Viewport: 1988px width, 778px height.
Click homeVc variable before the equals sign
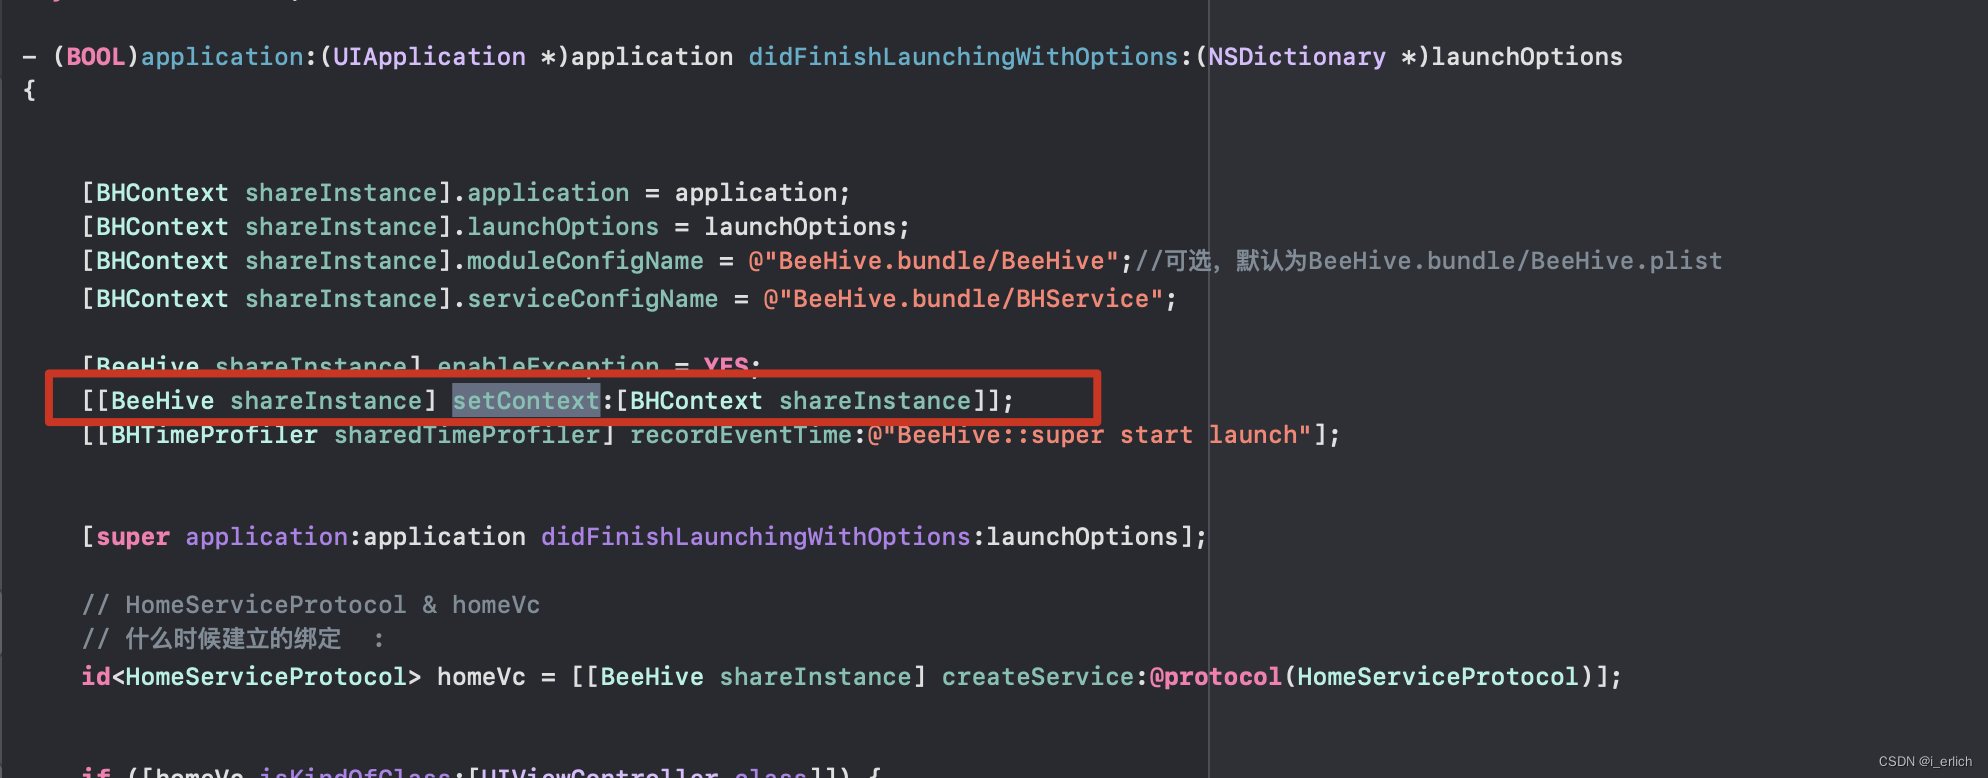481,677
